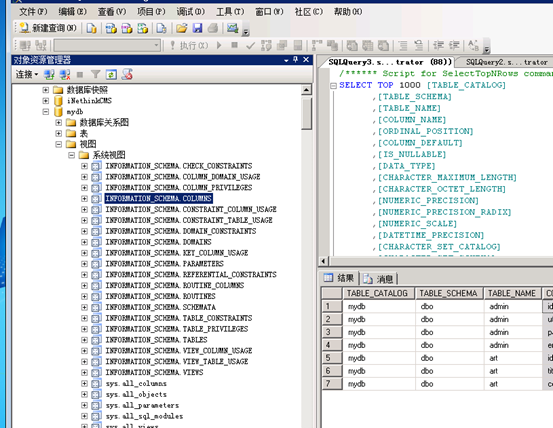Select sys.all_objects view
The image size is (553, 428).
tap(136, 394)
